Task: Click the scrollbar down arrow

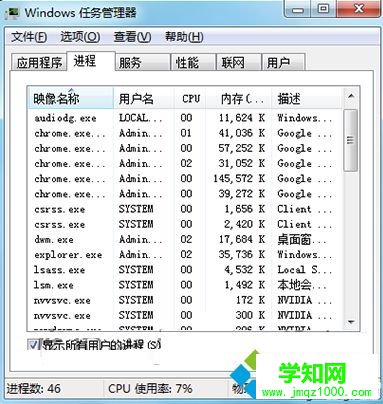Action: (351, 322)
